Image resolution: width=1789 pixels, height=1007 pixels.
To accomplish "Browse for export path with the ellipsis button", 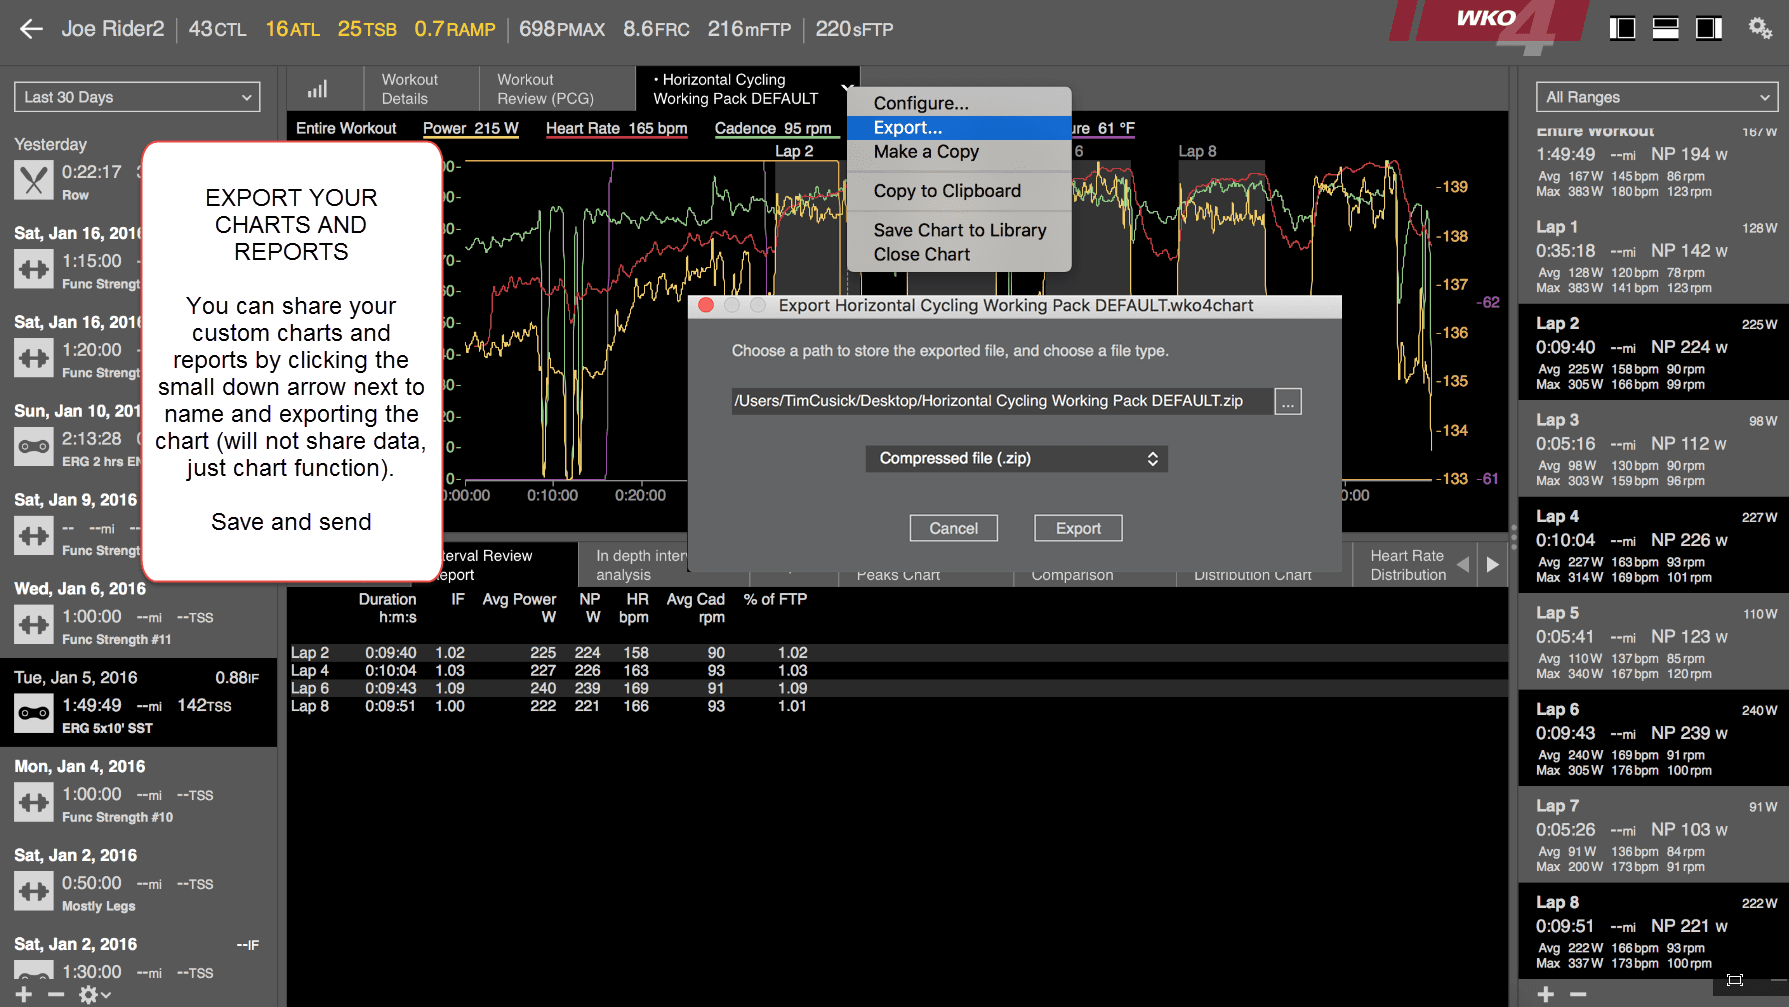I will coord(1288,402).
